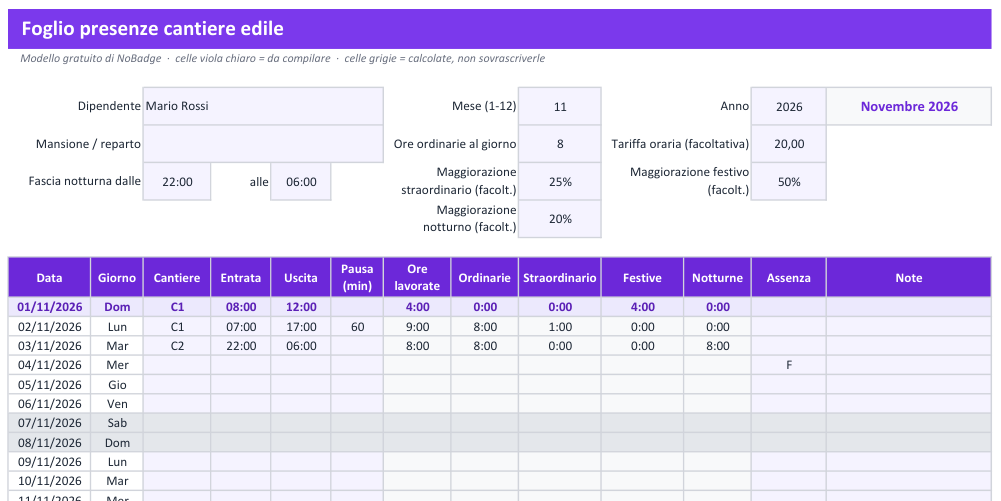Select the Anno value 2026

(x=789, y=106)
